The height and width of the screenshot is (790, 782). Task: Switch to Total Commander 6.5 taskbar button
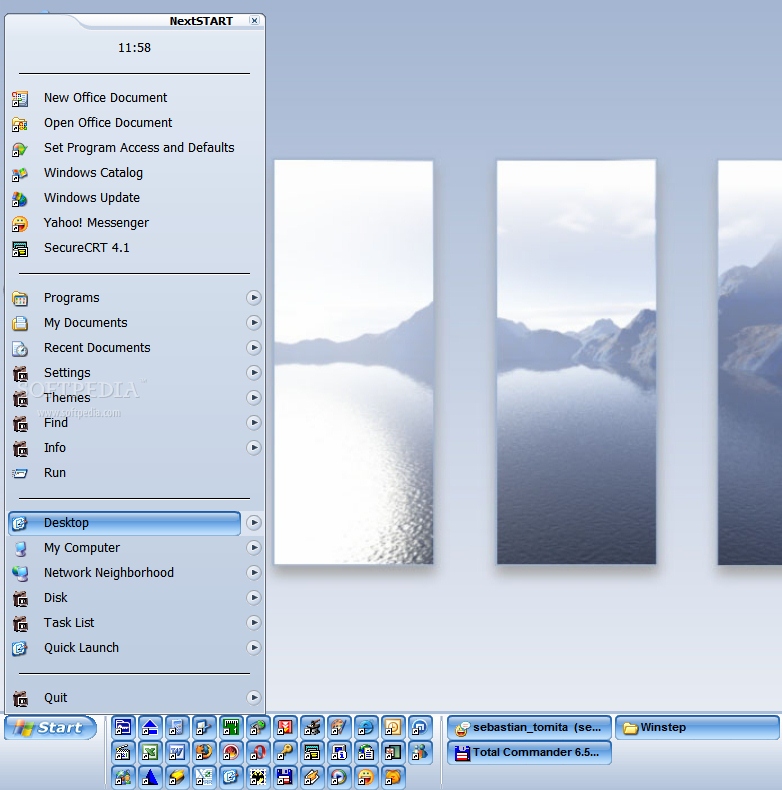(x=529, y=753)
